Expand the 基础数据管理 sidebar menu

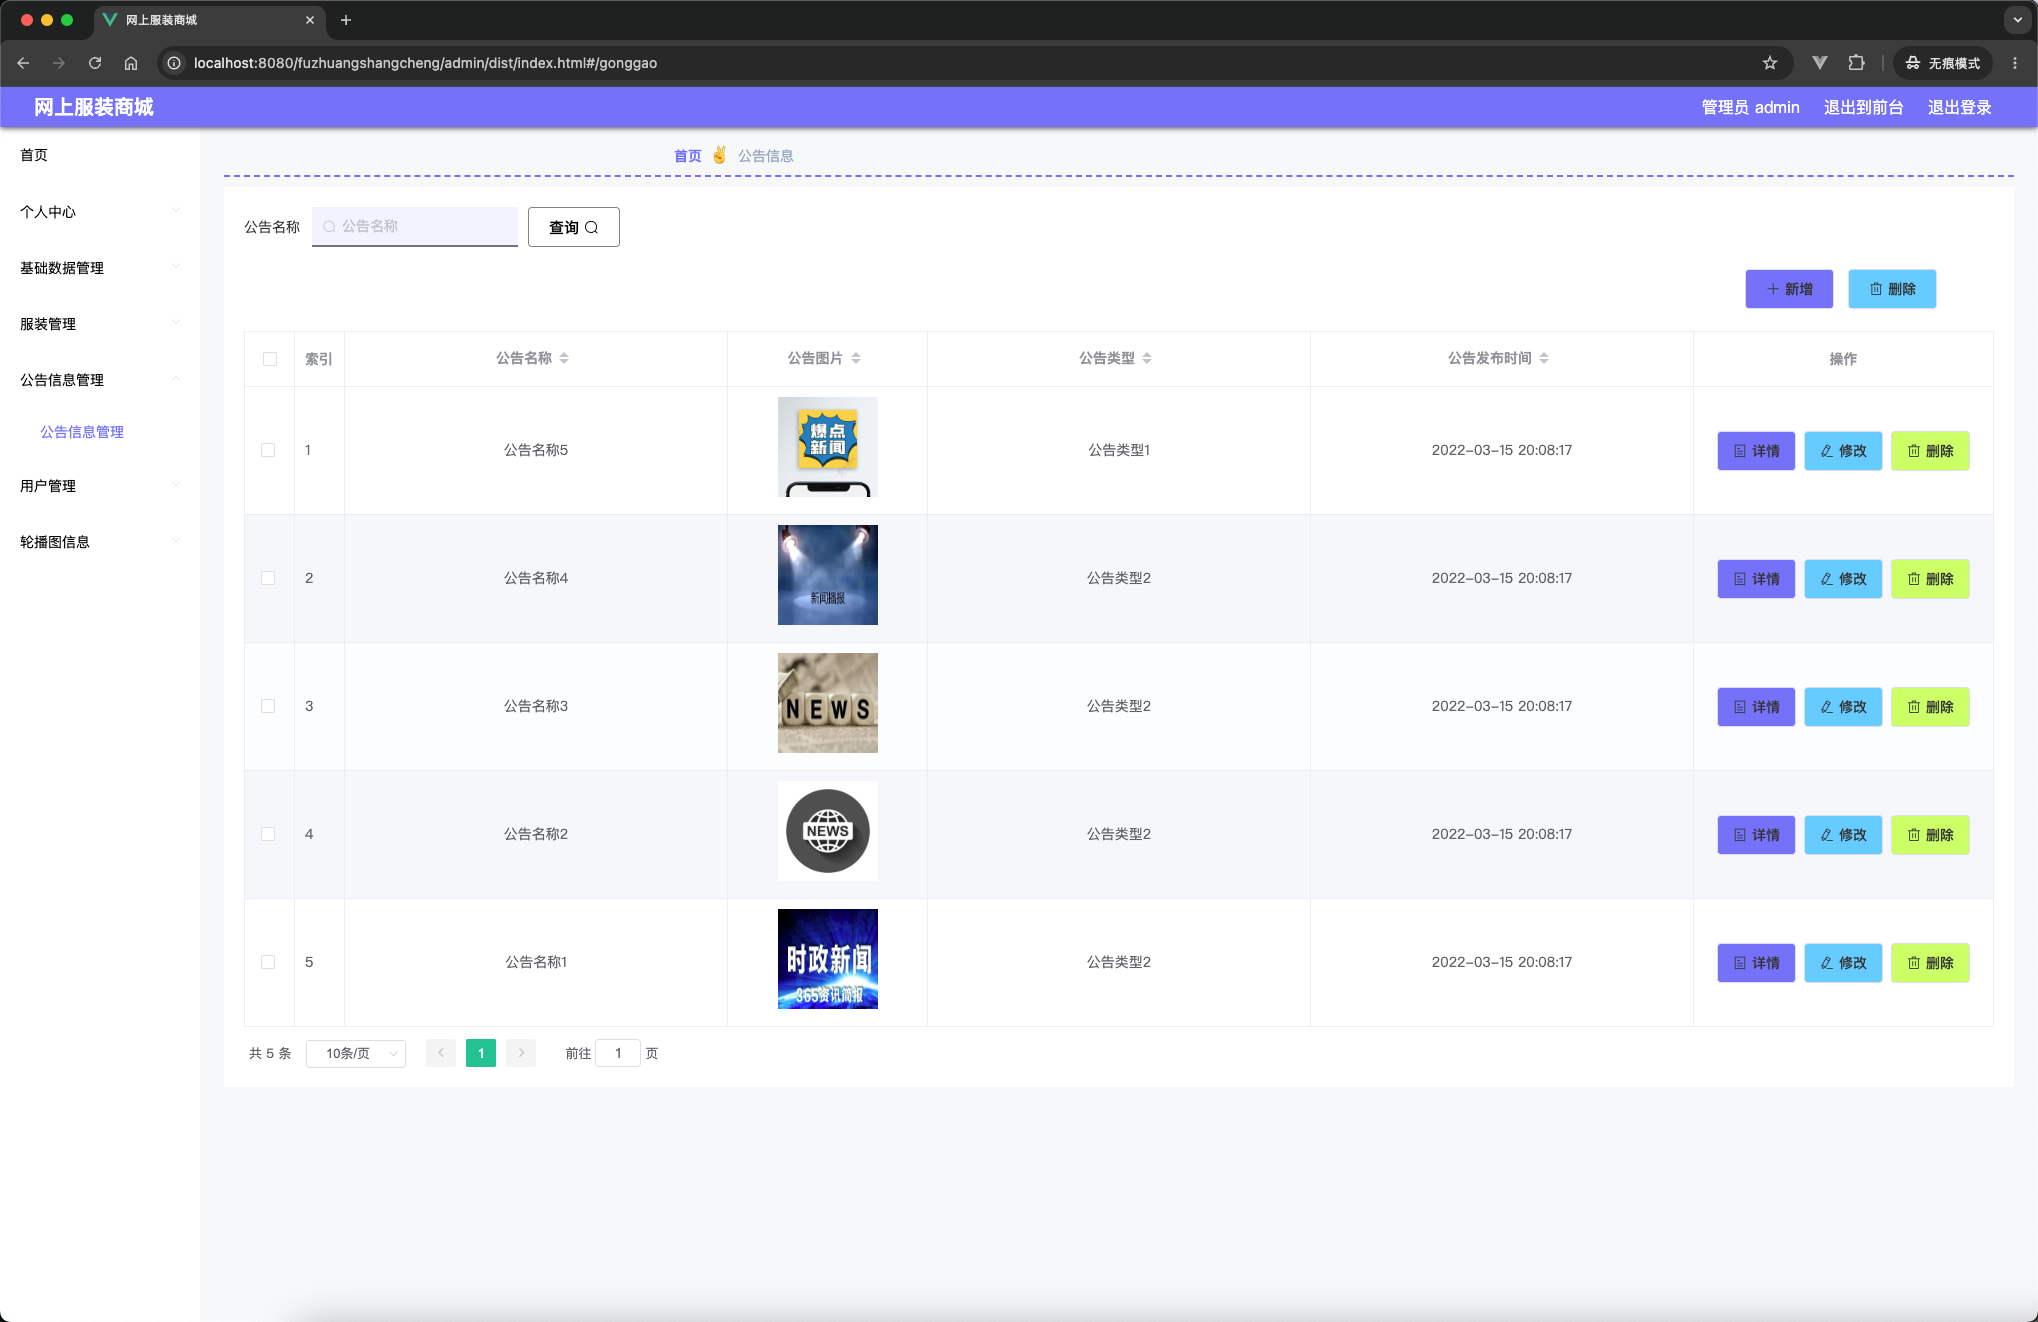point(100,268)
